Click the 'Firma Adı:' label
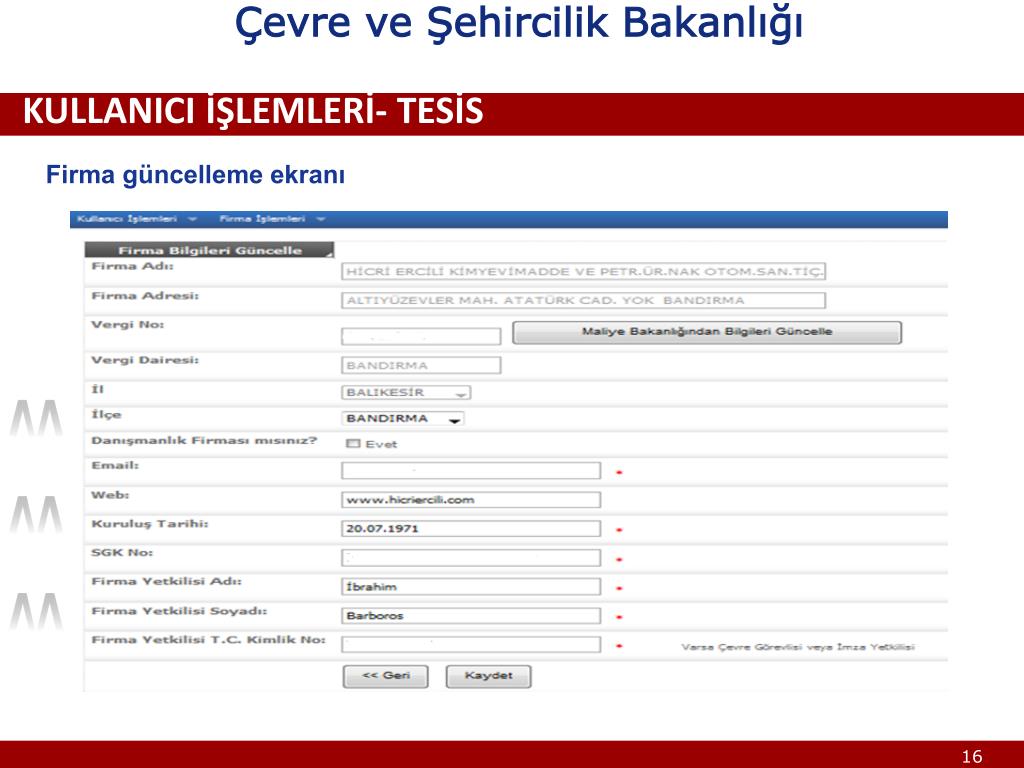 133,266
